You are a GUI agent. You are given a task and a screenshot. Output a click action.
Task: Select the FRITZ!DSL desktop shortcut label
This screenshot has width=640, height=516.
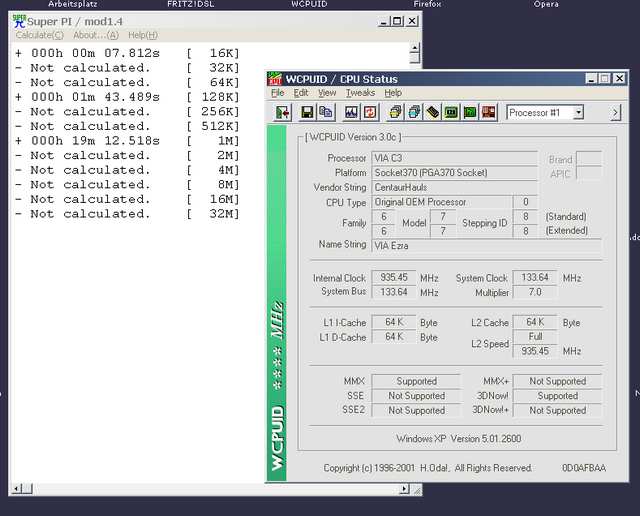191,4
